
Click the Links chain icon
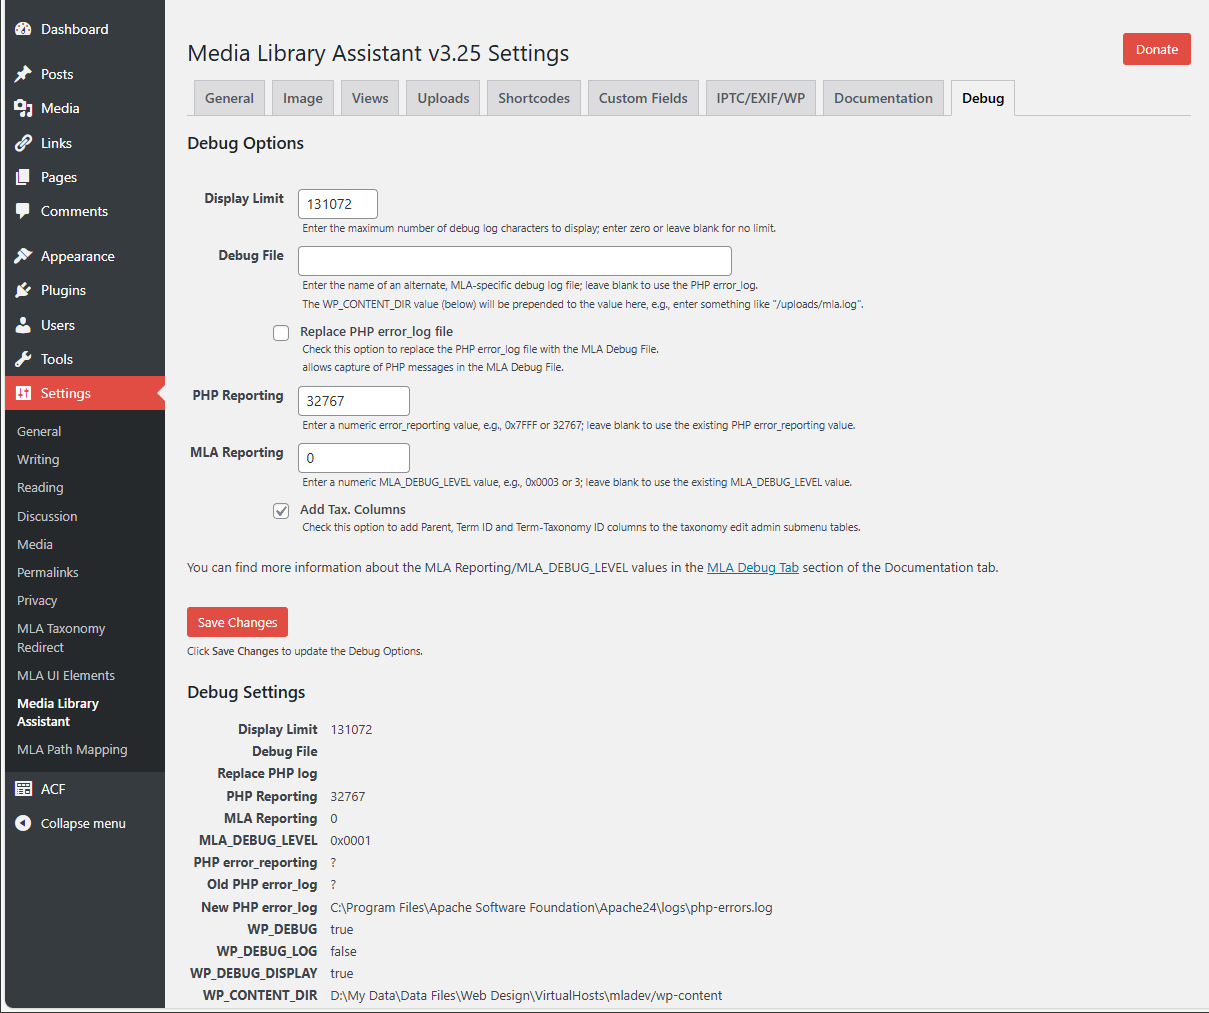point(23,142)
